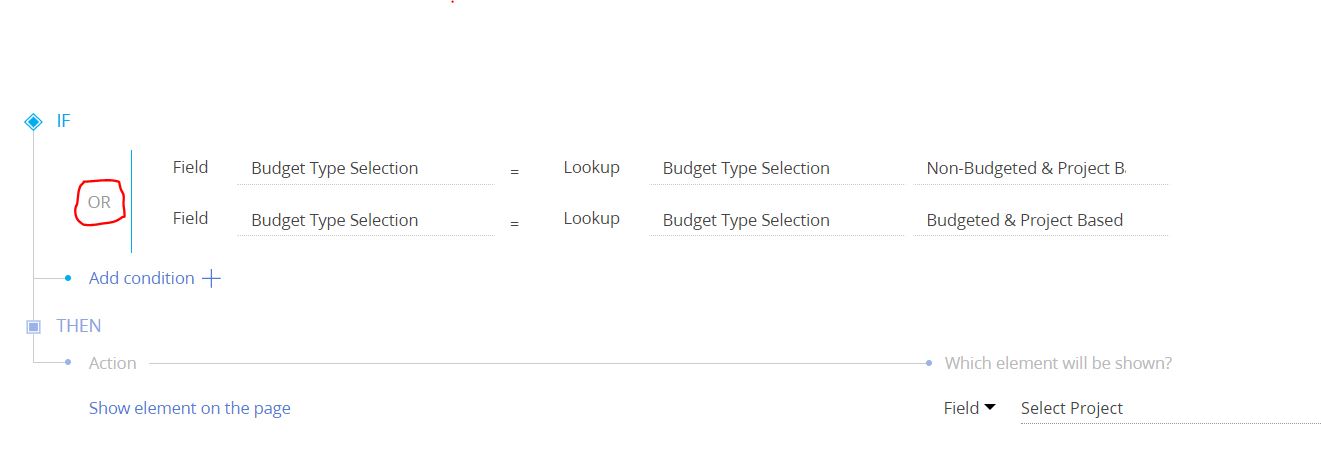Click first condition's Field label
Viewport: 1321px width, 476px height.
tap(190, 167)
